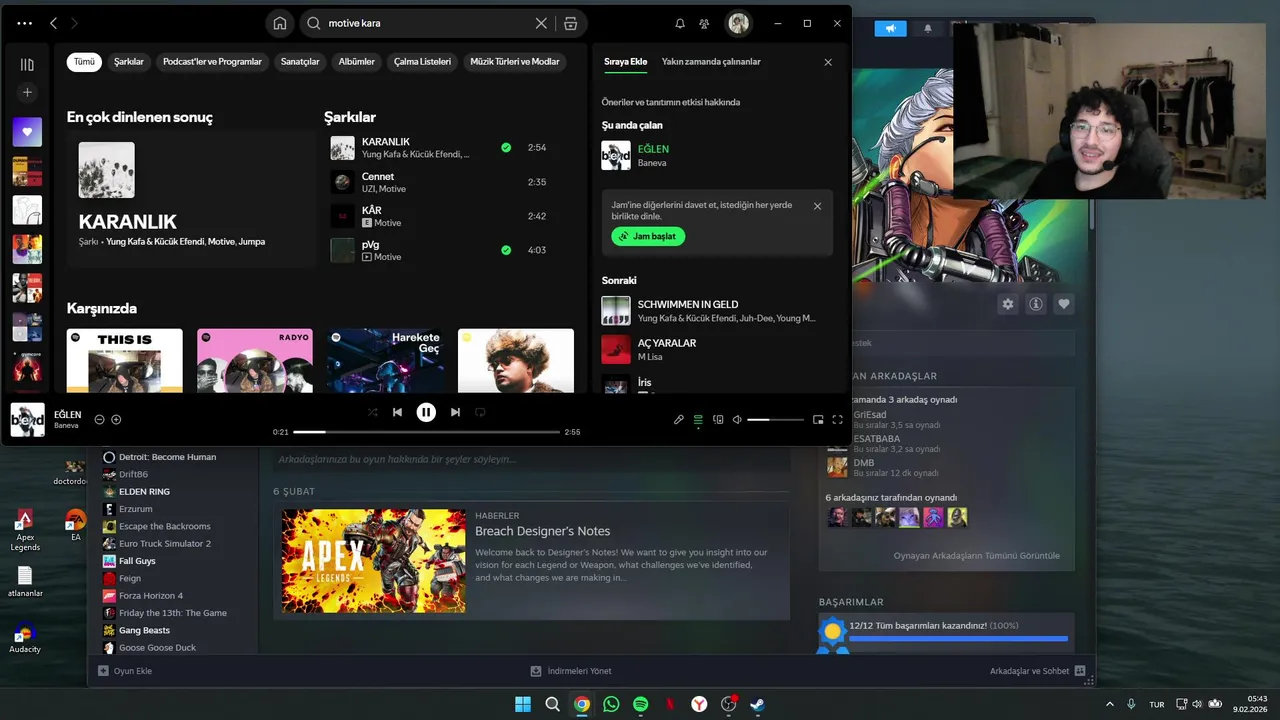Toggle shuffle playback

point(372,412)
